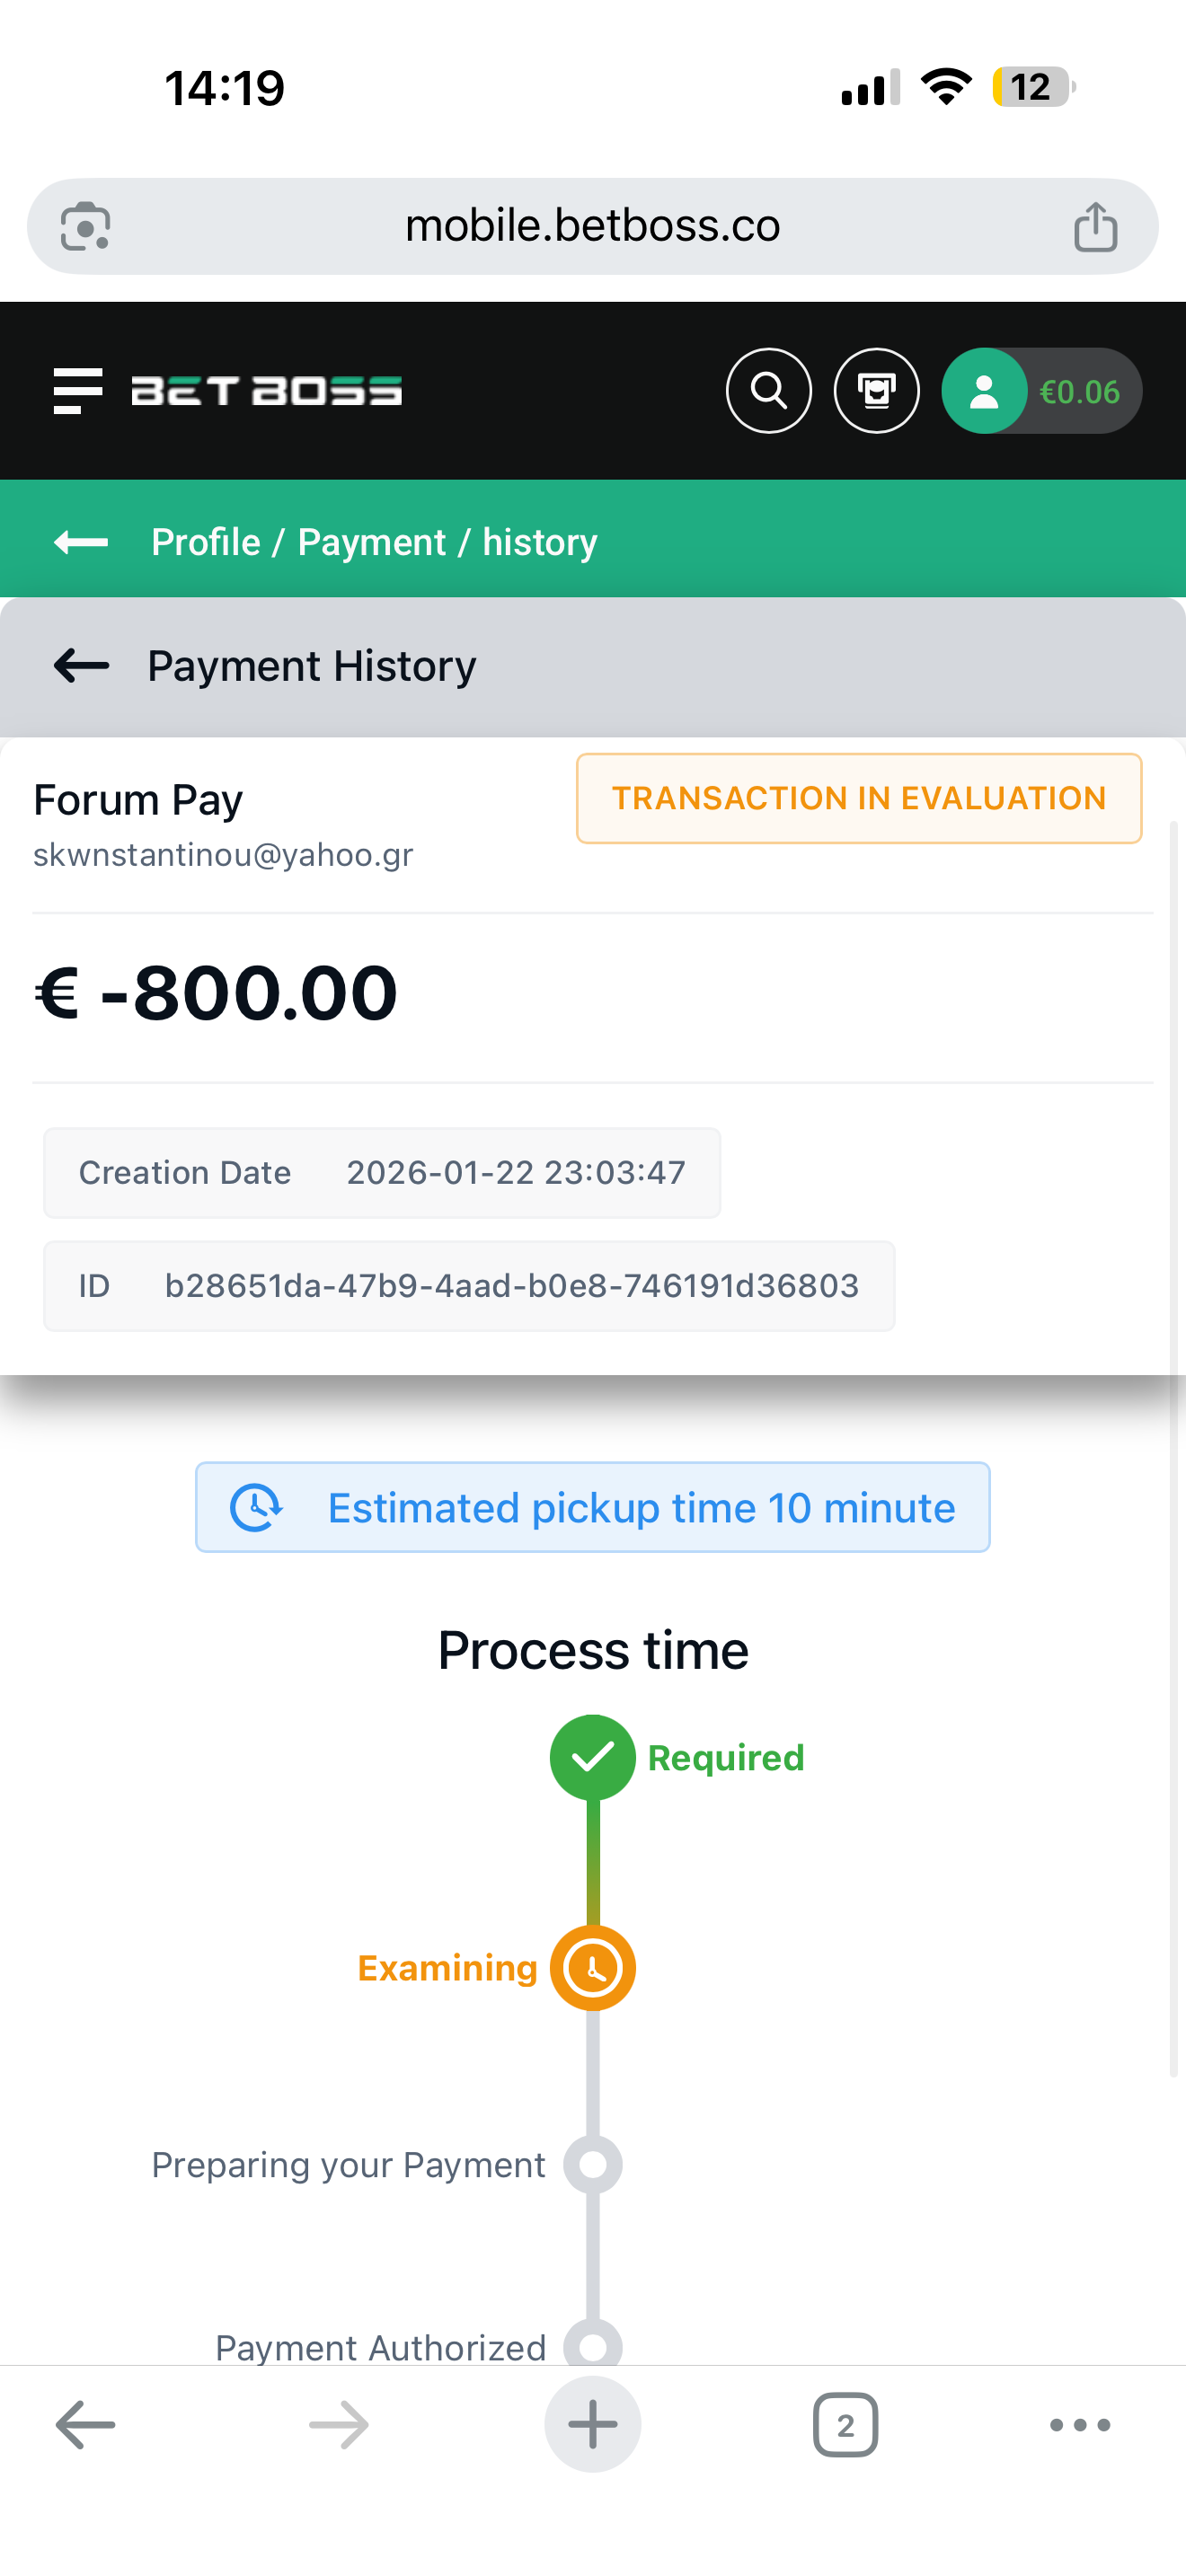
Task: Tap the browser back arrow
Action: (x=85, y=2424)
